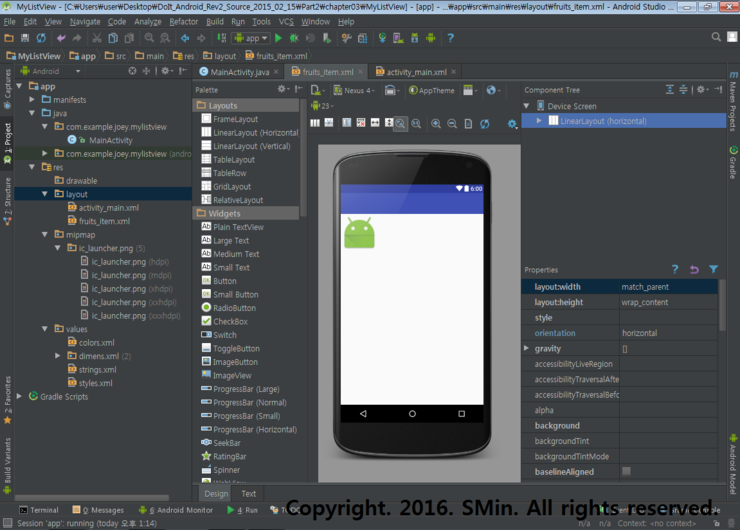The width and height of the screenshot is (740, 530).
Task: Switch to the Text editor tab
Action: coord(248,494)
